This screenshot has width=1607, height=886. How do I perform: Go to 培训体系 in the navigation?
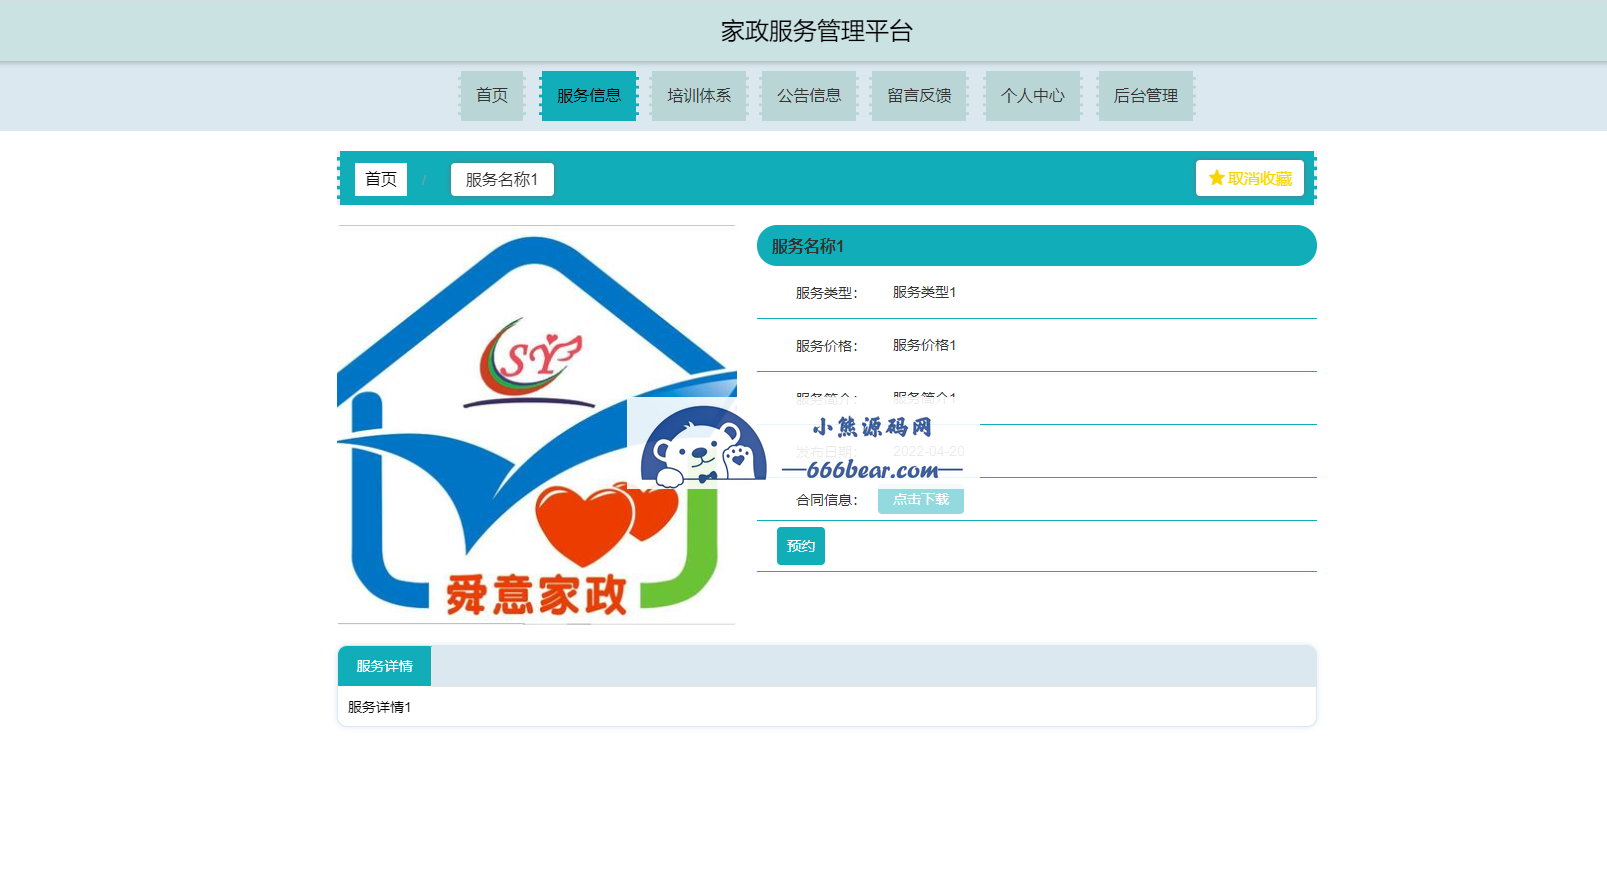(699, 96)
